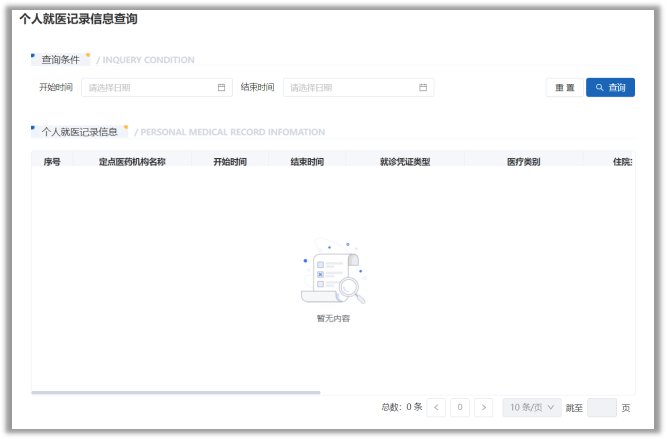The width and height of the screenshot is (667, 439).
Task: Click the 跳至 page number input box
Action: click(602, 408)
